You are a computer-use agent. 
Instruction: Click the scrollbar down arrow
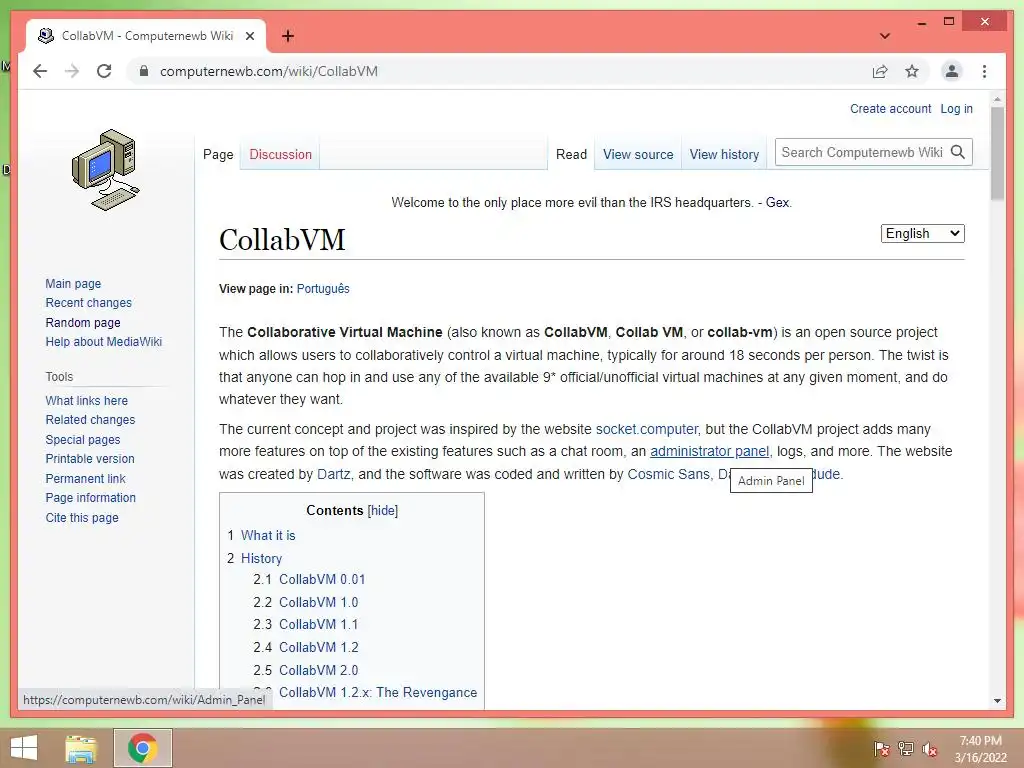pos(997,701)
